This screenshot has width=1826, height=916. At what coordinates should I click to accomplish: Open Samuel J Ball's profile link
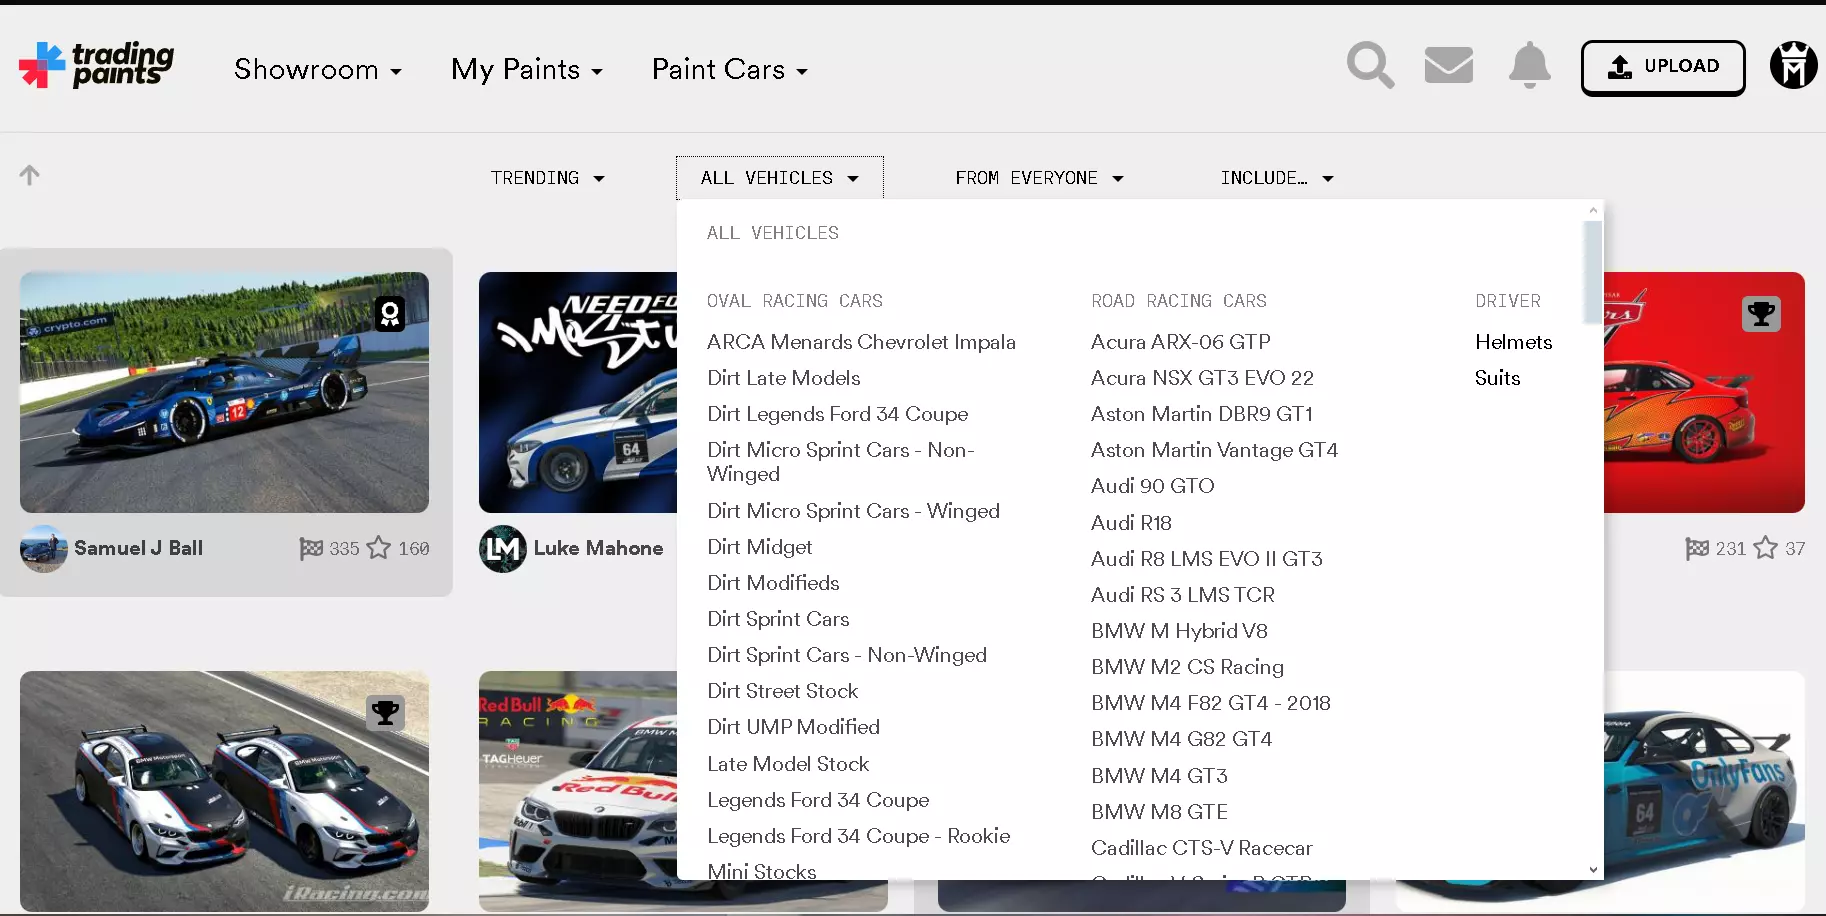(138, 548)
